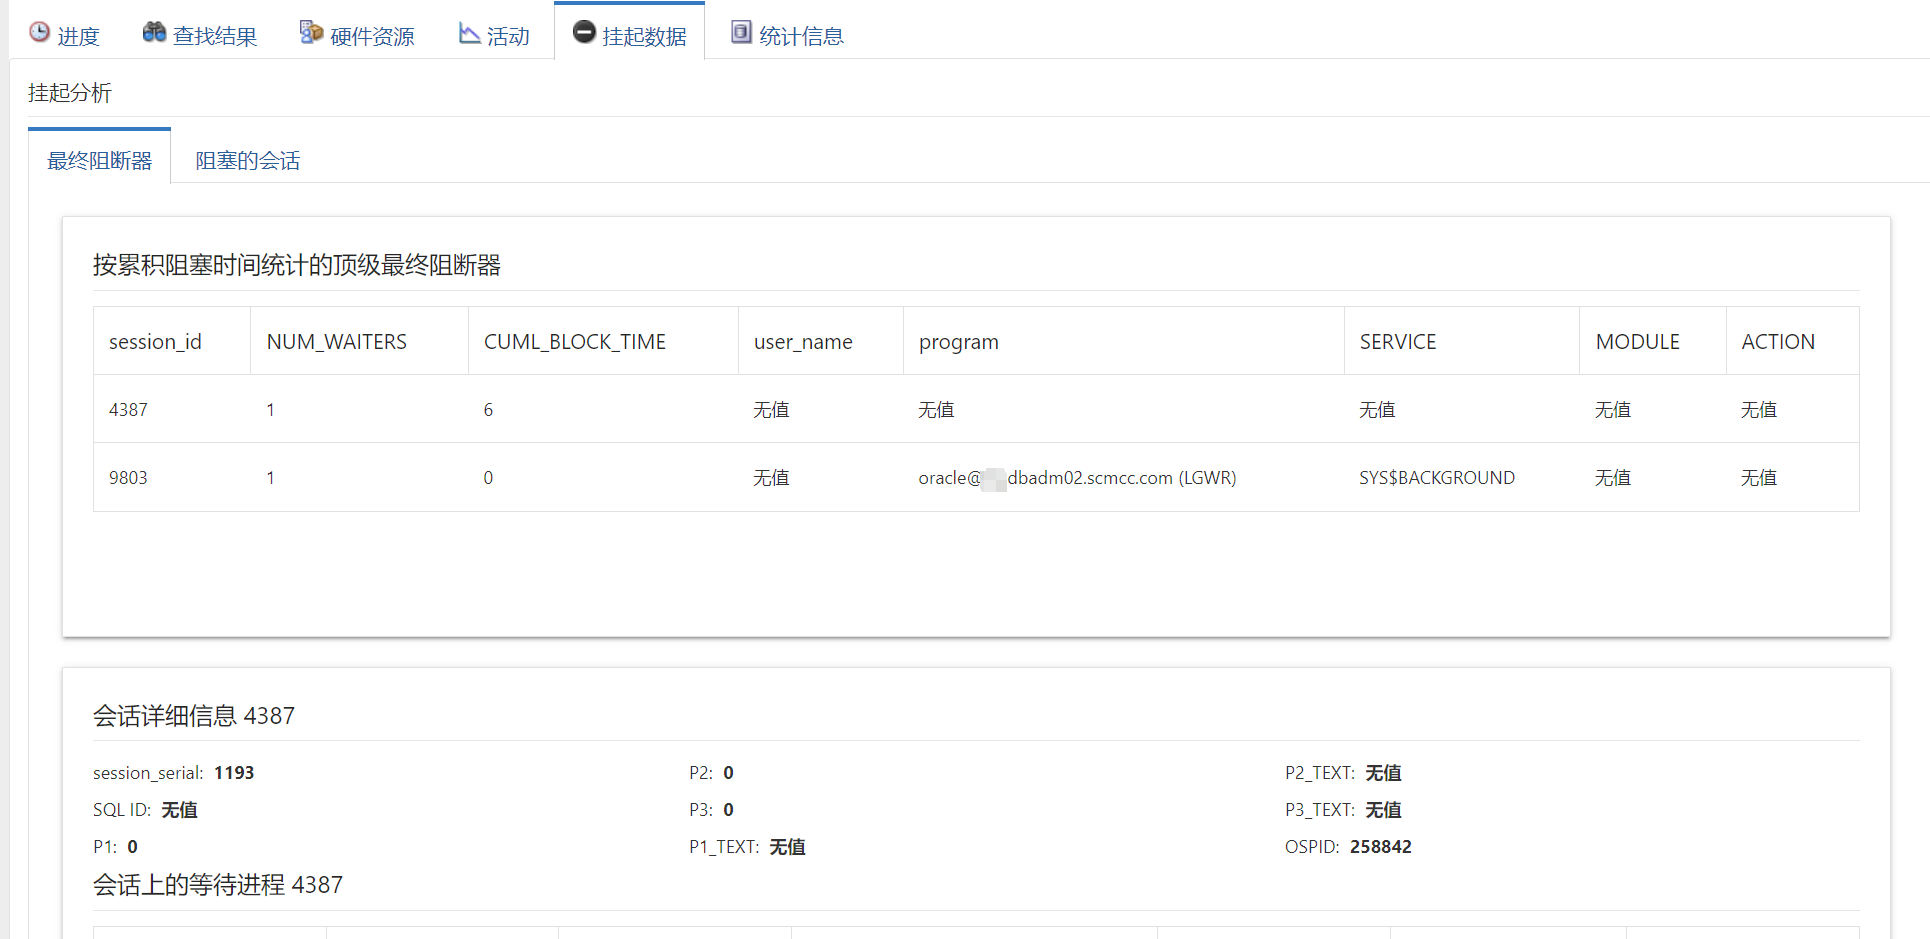Click the document icon beside 统计信息
This screenshot has height=939, width=1930.
741,32
